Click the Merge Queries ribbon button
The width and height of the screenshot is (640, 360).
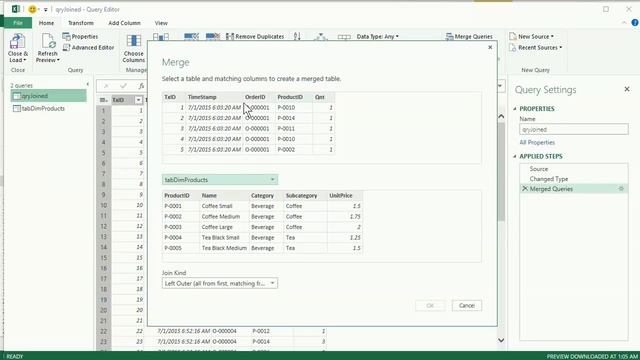(x=469, y=36)
